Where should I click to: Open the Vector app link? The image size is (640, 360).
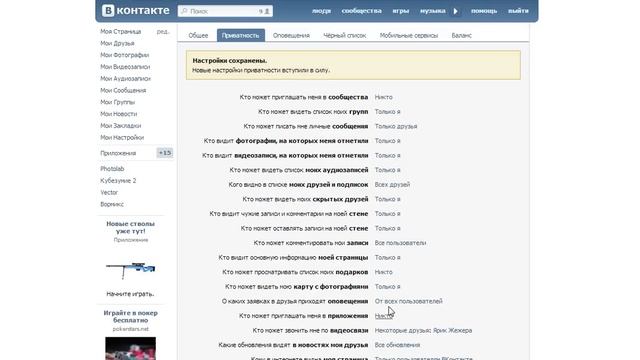coord(109,193)
